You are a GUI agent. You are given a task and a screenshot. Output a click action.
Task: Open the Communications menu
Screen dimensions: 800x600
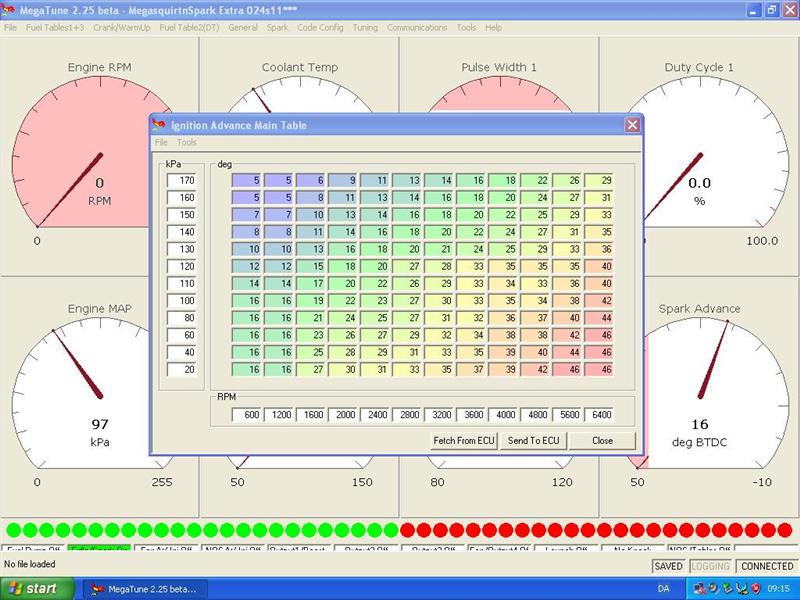tap(417, 28)
